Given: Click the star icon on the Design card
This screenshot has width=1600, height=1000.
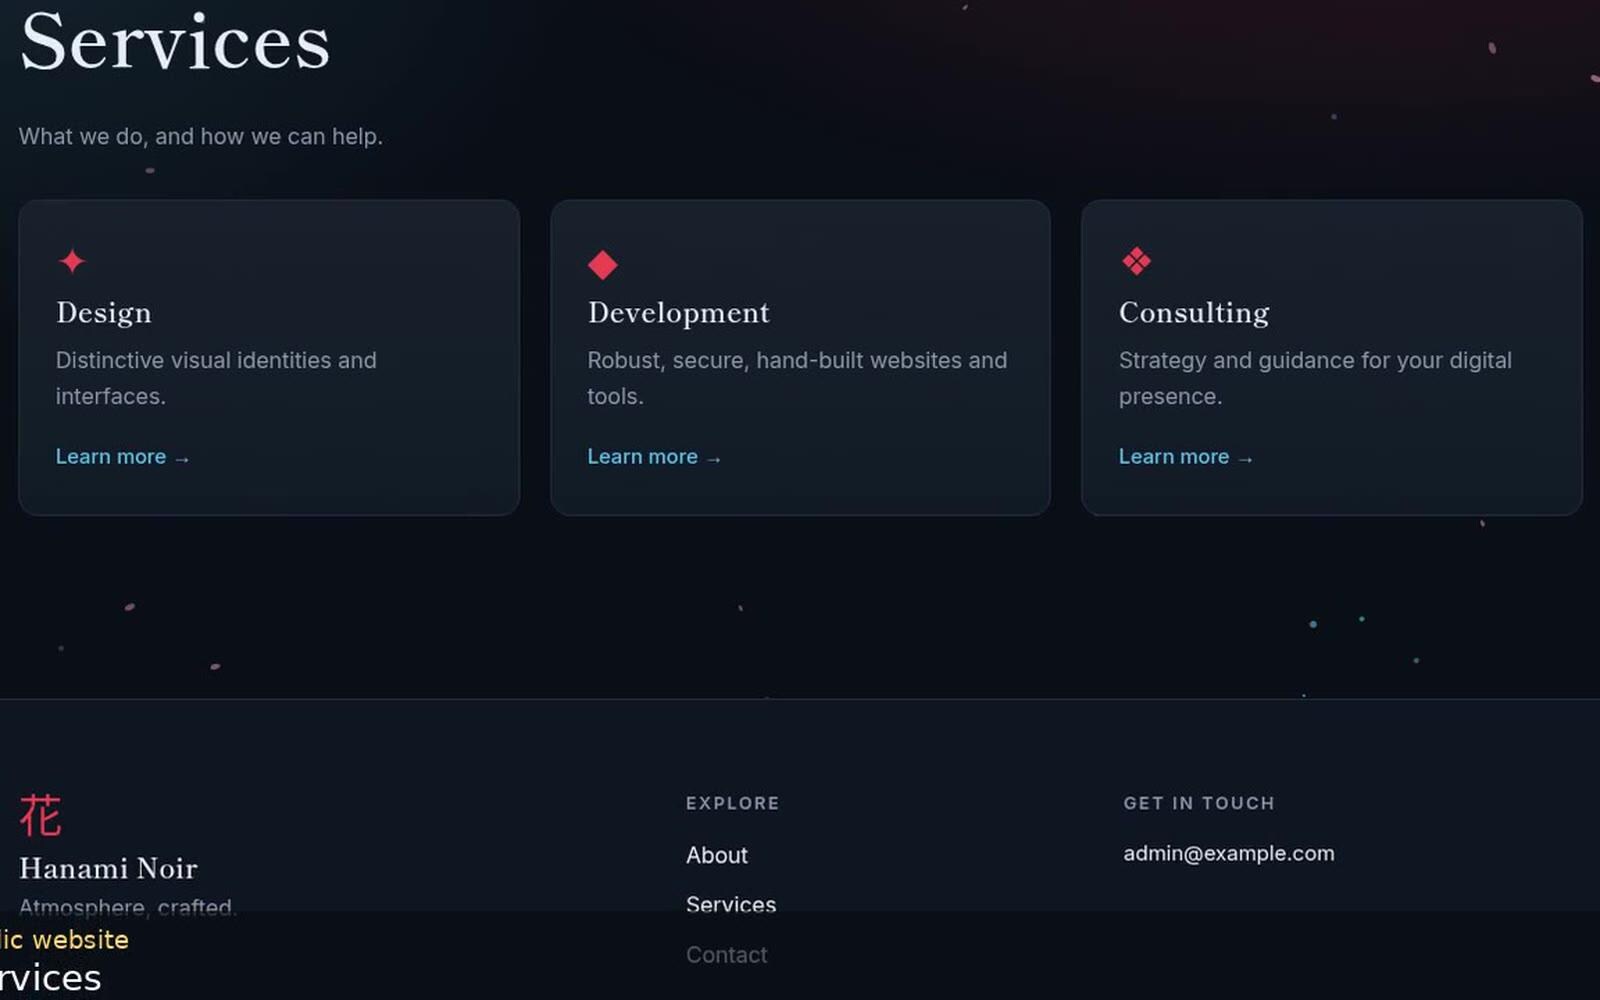Looking at the screenshot, I should click(72, 262).
